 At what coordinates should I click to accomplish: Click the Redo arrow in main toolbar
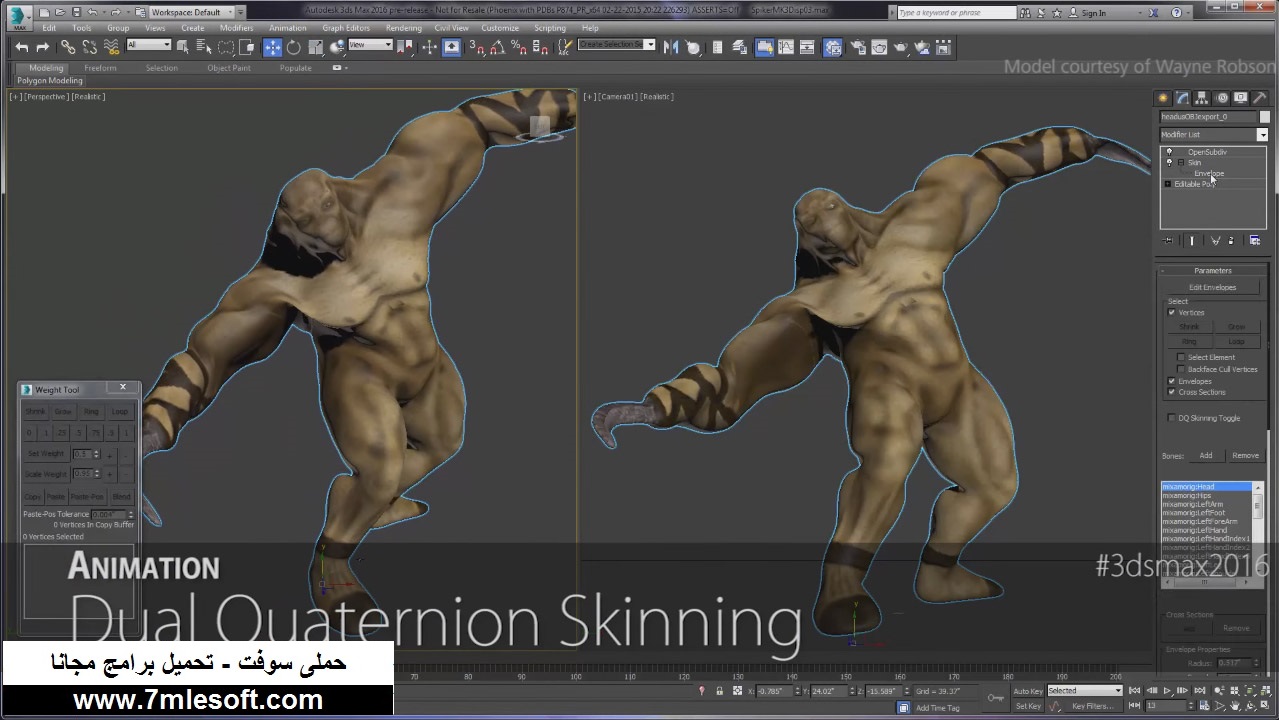tap(43, 47)
